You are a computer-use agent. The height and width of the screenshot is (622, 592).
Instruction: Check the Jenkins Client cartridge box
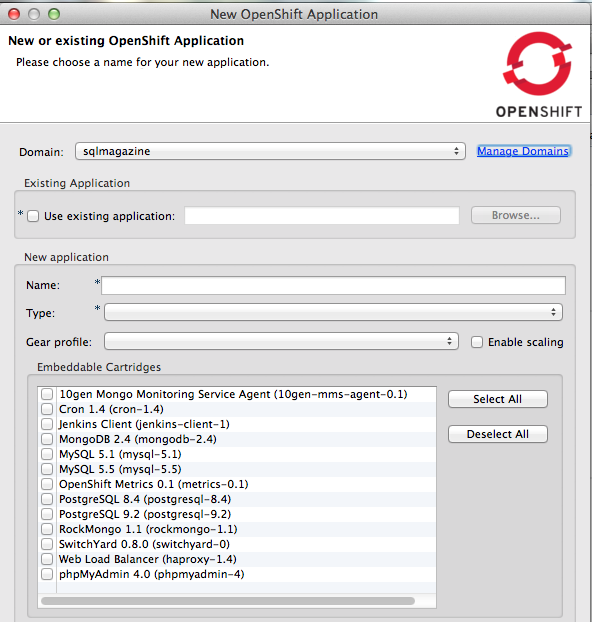pyautogui.click(x=47, y=424)
